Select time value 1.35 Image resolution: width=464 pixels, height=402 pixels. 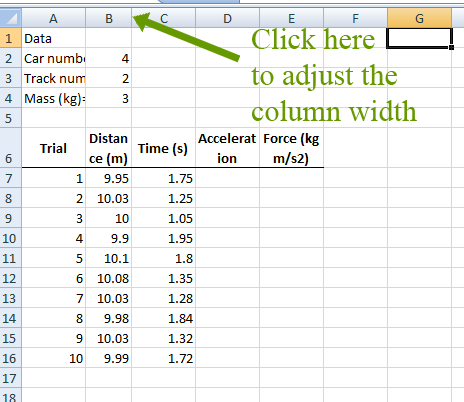tap(164, 278)
